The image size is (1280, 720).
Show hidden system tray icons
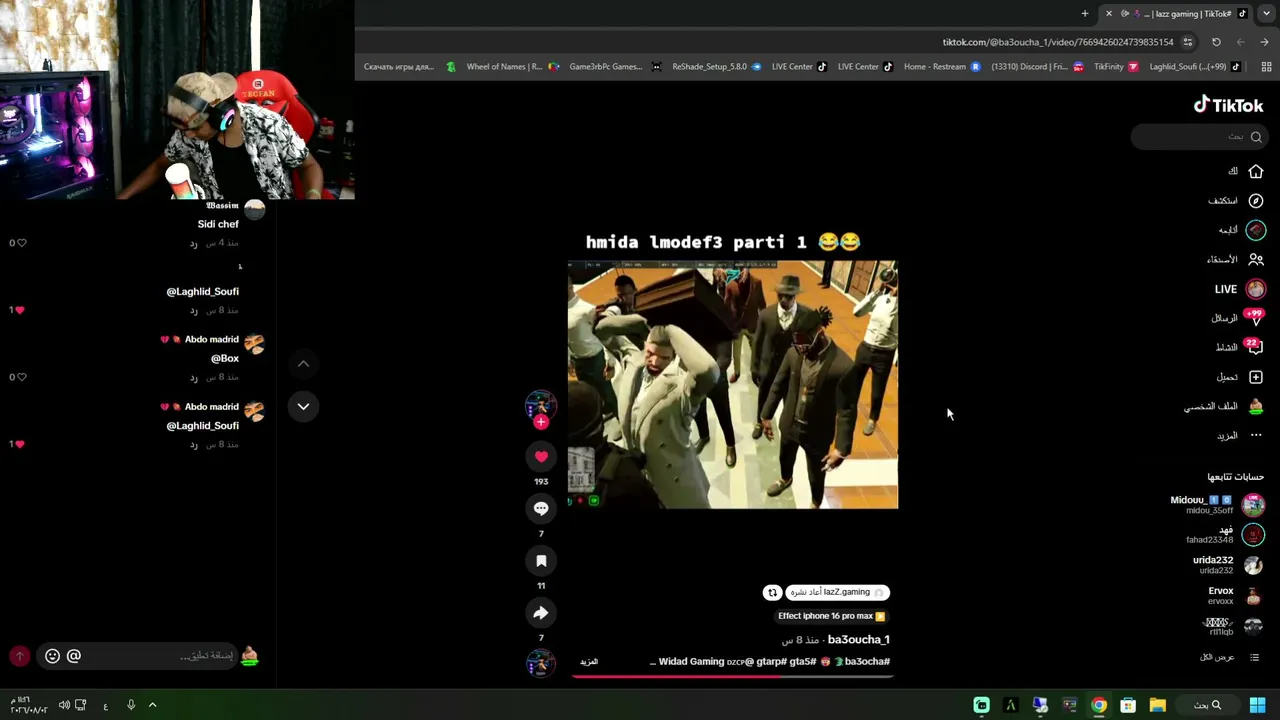click(152, 705)
